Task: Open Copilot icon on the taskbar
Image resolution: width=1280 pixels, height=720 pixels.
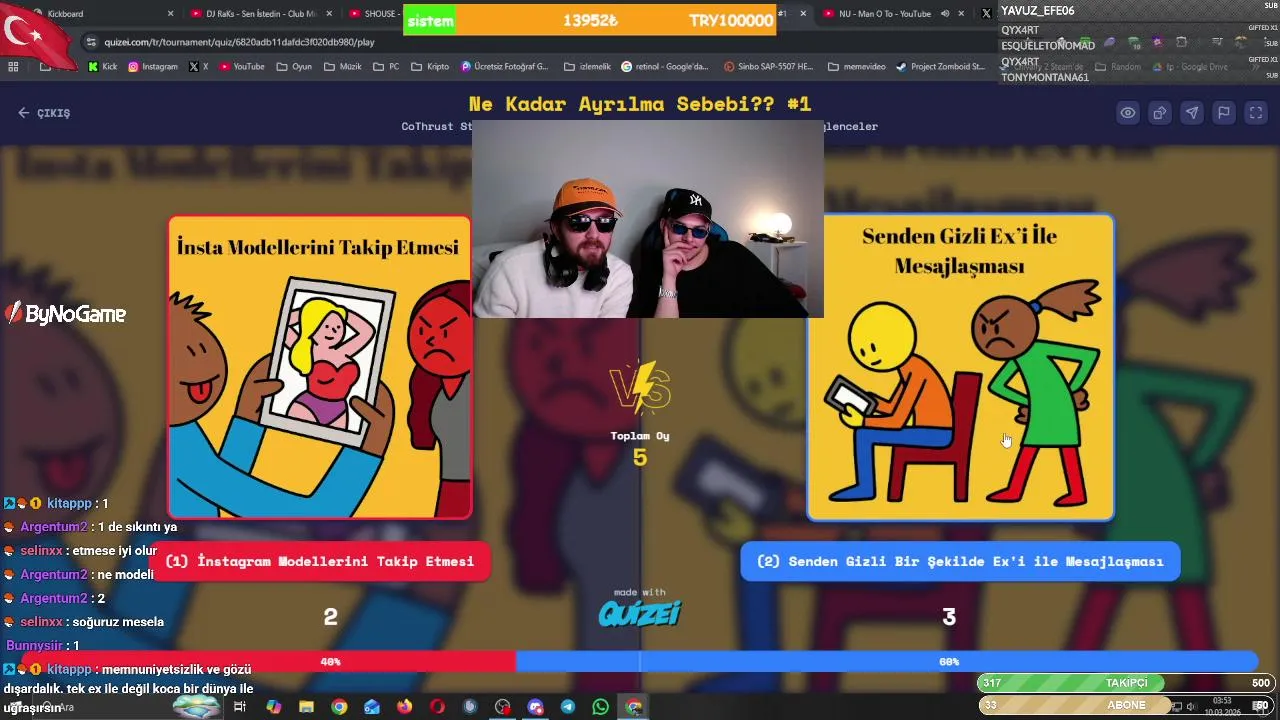Action: 273,707
